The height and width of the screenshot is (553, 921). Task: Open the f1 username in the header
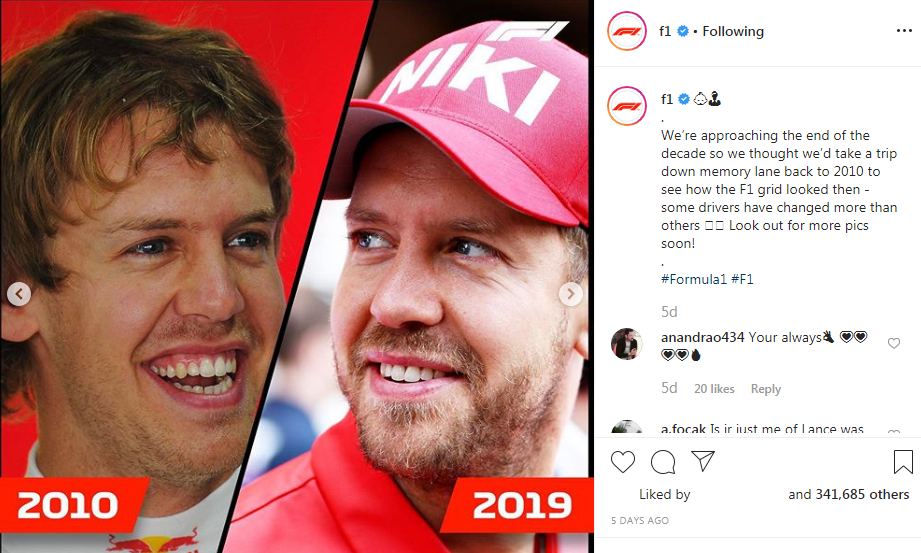665,31
